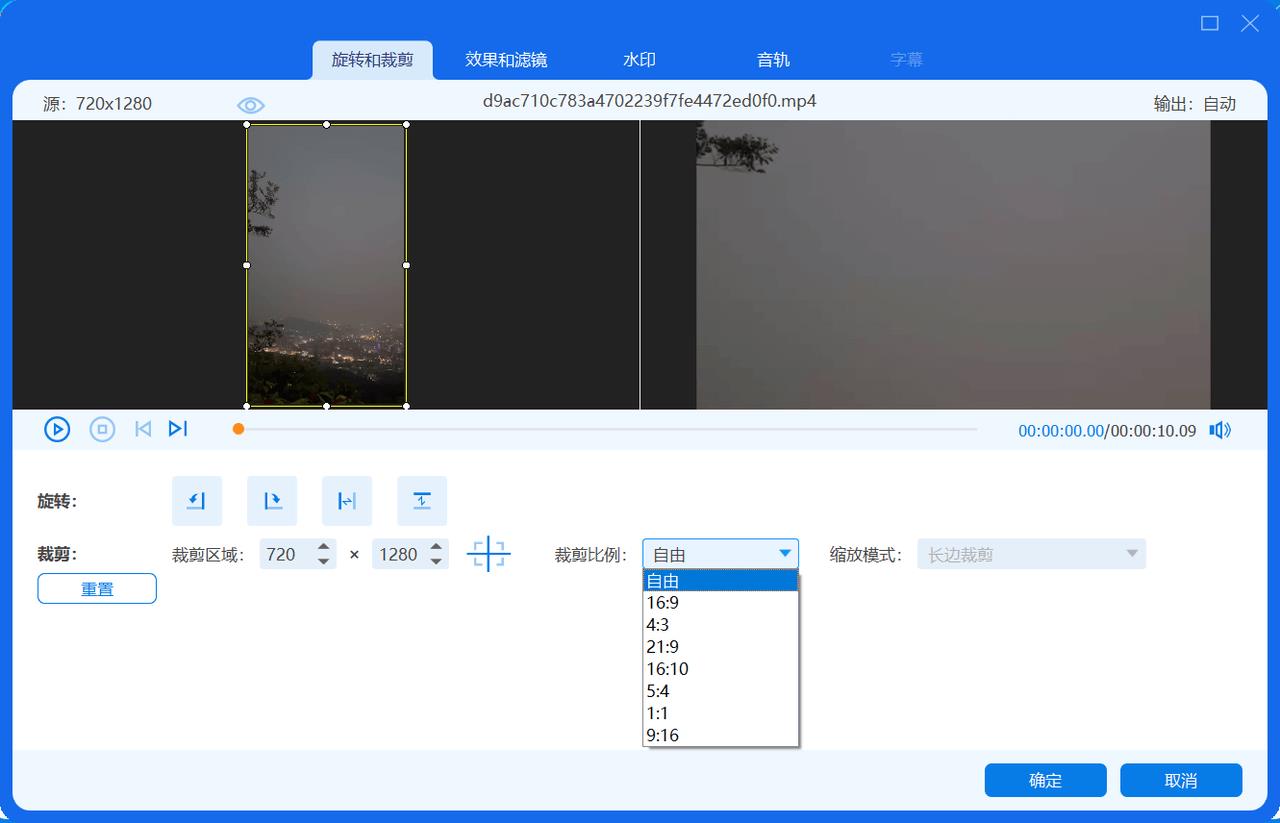Screen dimensions: 1280x823
Task: Click the 确定 button
Action: (1045, 780)
